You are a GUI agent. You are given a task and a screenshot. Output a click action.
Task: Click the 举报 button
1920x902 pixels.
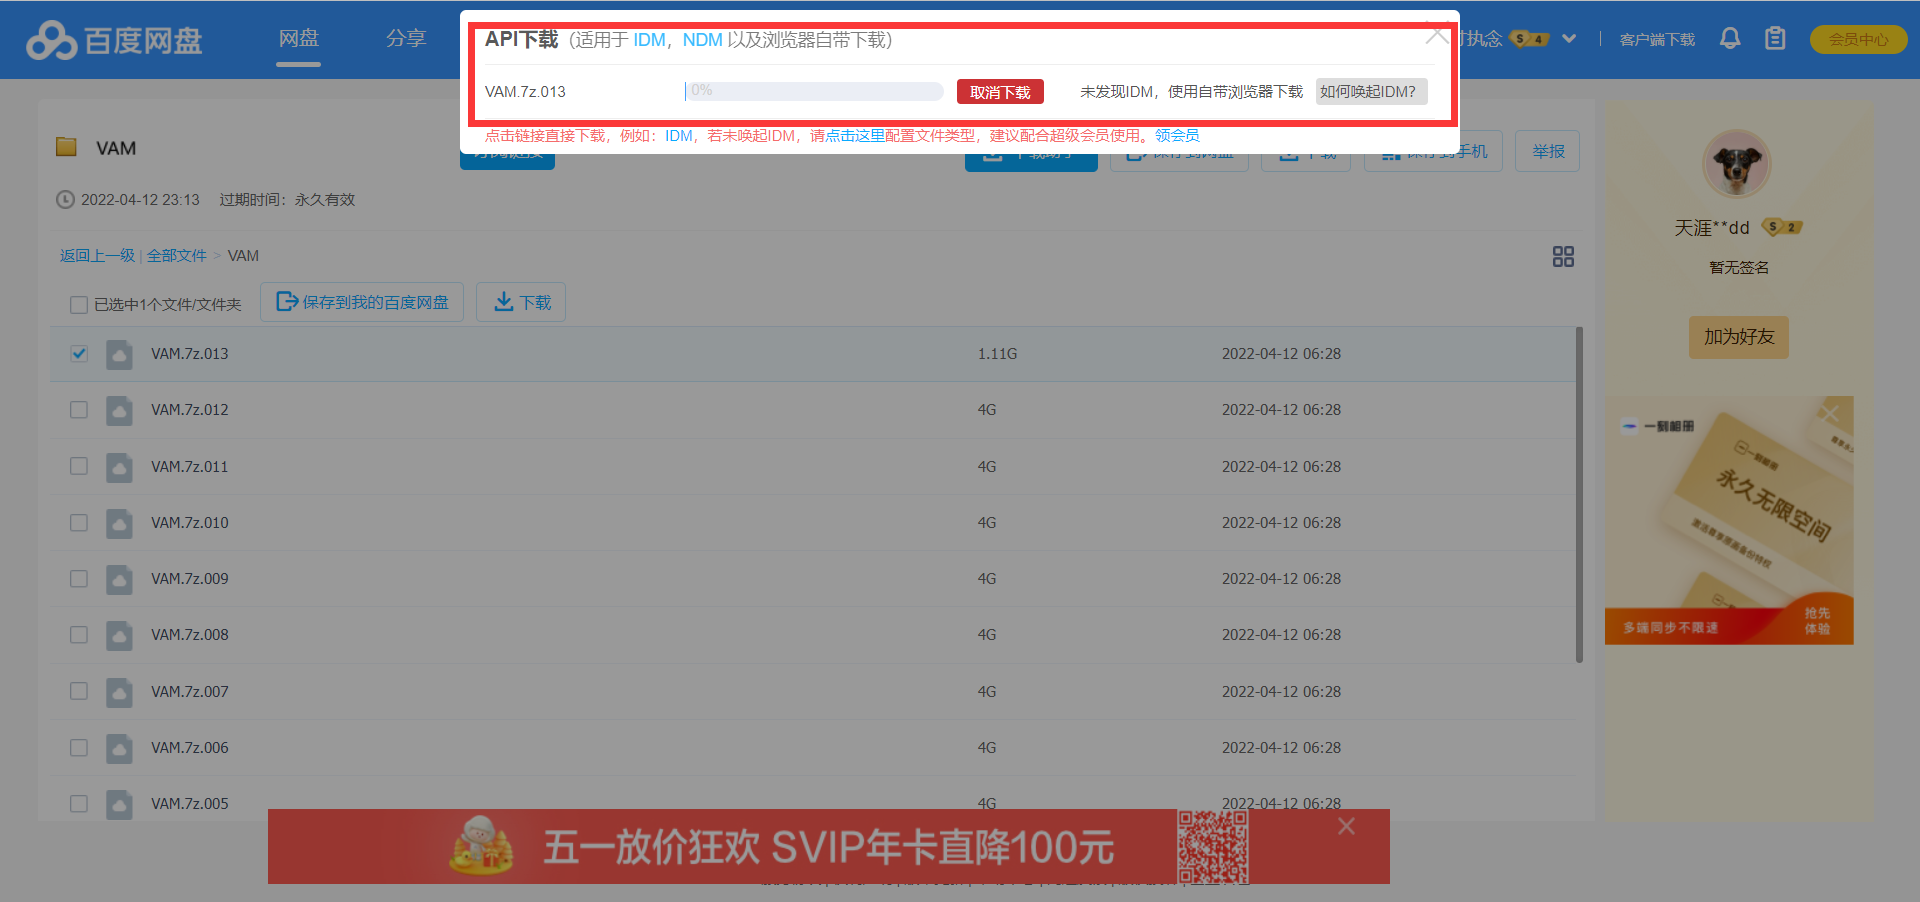tap(1547, 151)
